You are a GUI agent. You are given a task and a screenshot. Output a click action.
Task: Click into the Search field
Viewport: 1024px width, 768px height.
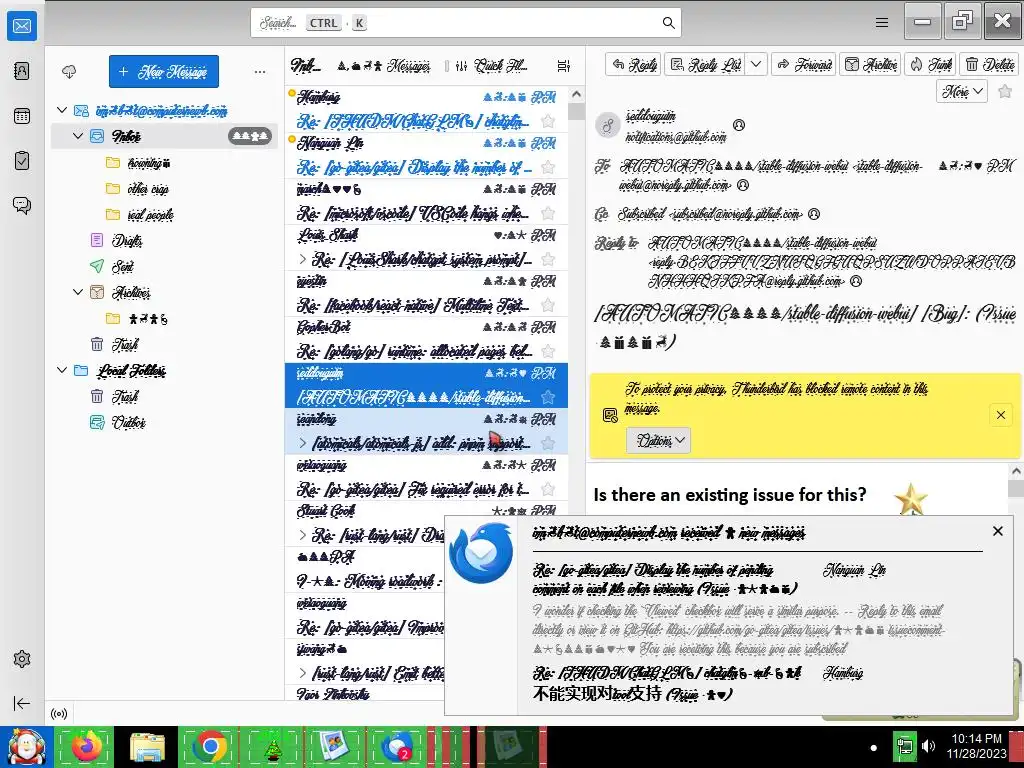click(x=466, y=23)
